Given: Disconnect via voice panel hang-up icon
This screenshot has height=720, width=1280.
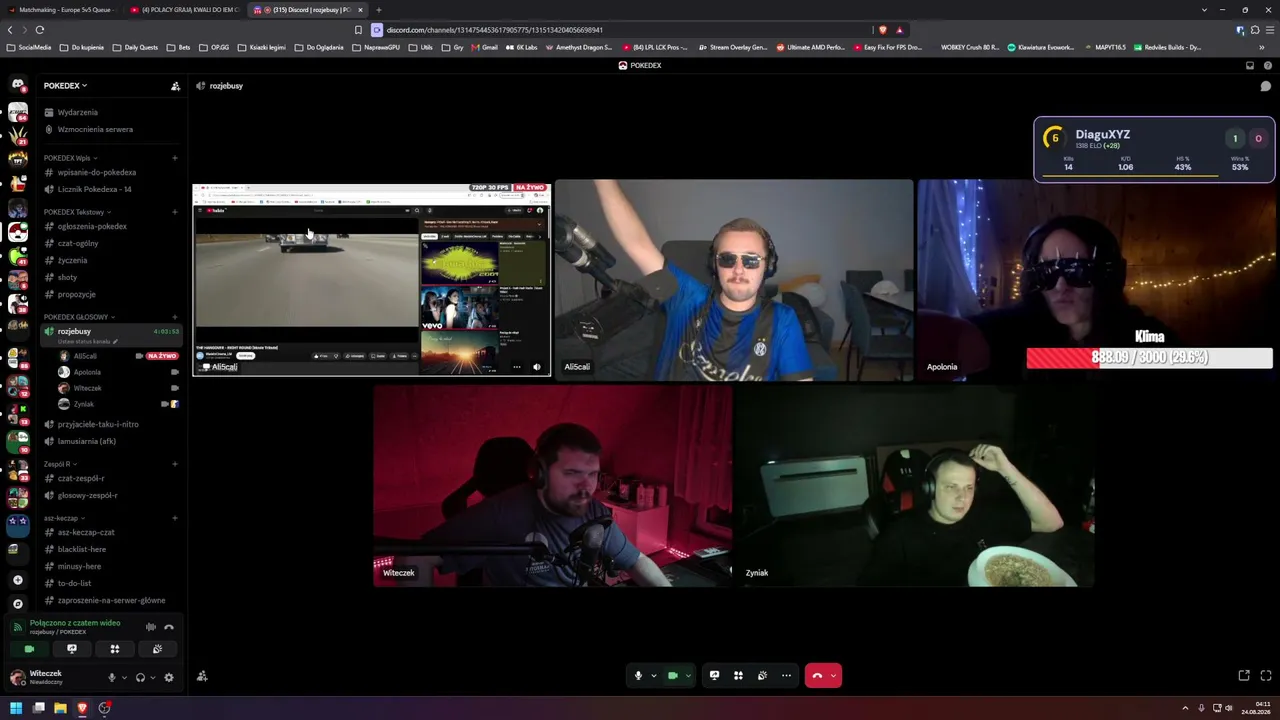Looking at the screenshot, I should point(169,627).
